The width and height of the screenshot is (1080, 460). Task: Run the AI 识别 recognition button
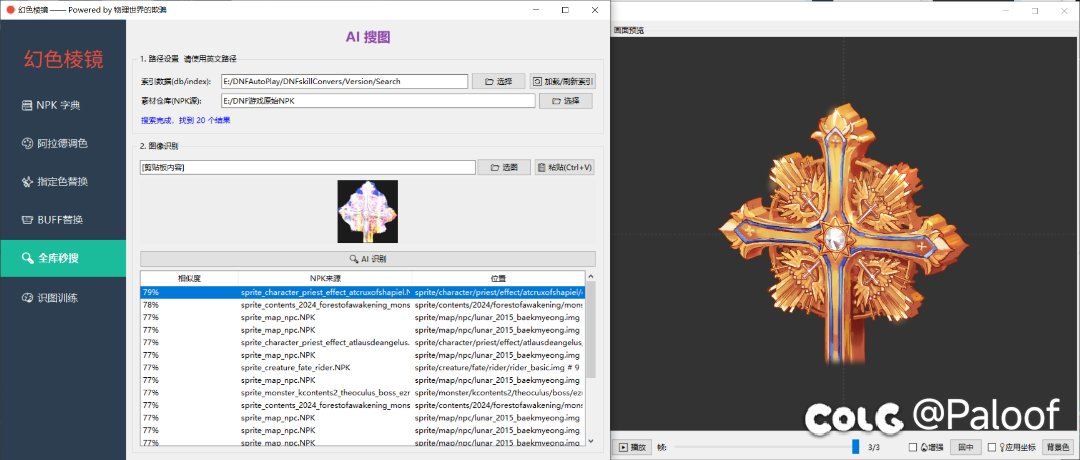[x=367, y=258]
